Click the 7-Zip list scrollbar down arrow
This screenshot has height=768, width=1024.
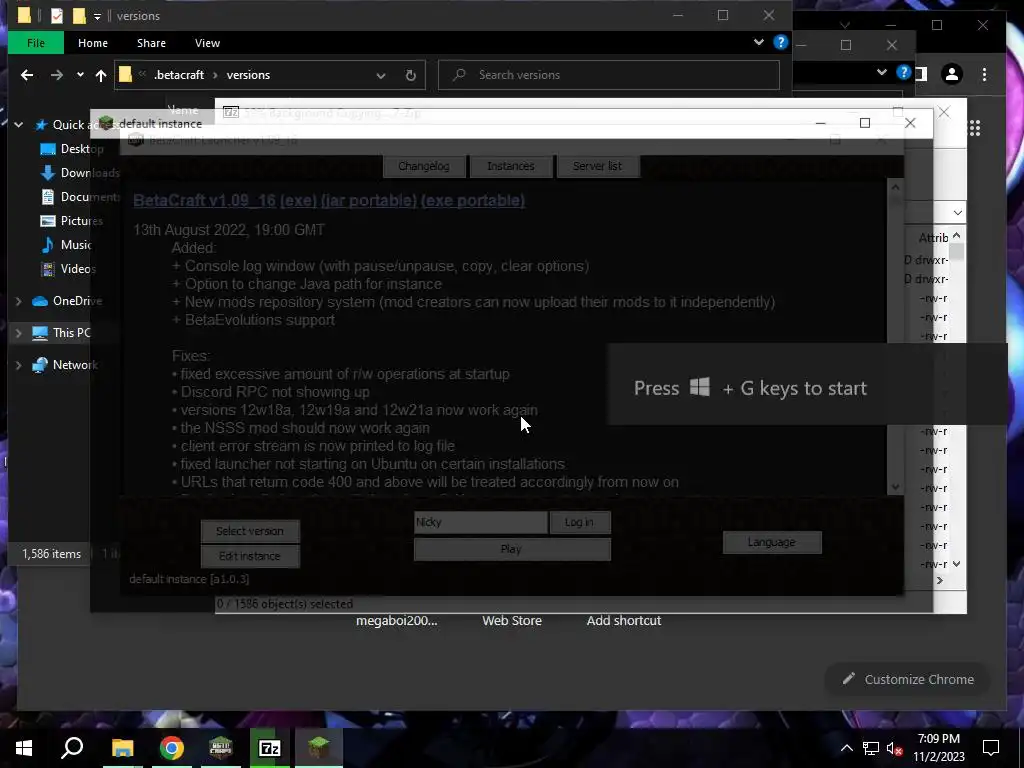(x=957, y=564)
